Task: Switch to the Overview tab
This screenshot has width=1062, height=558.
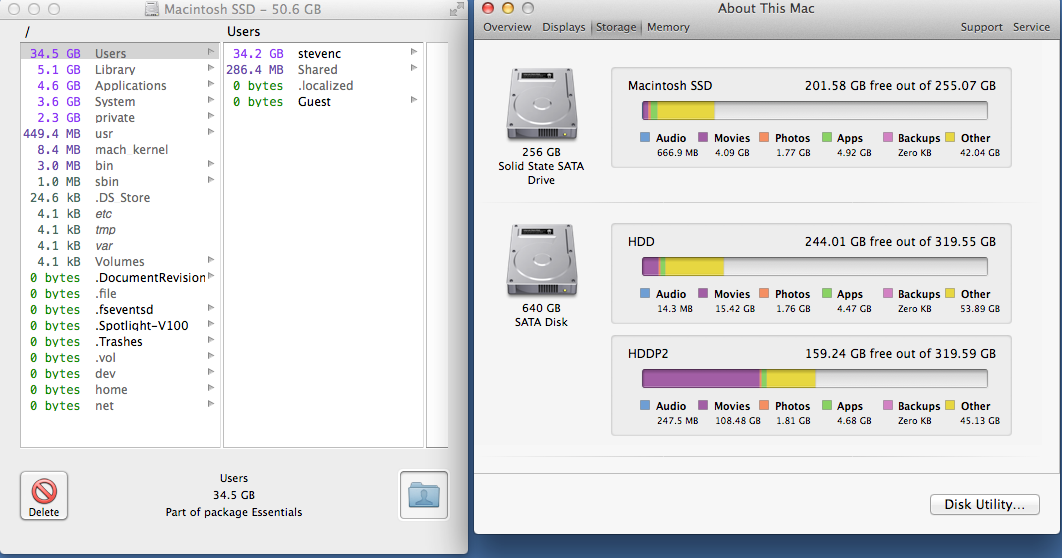Action: click(x=507, y=27)
